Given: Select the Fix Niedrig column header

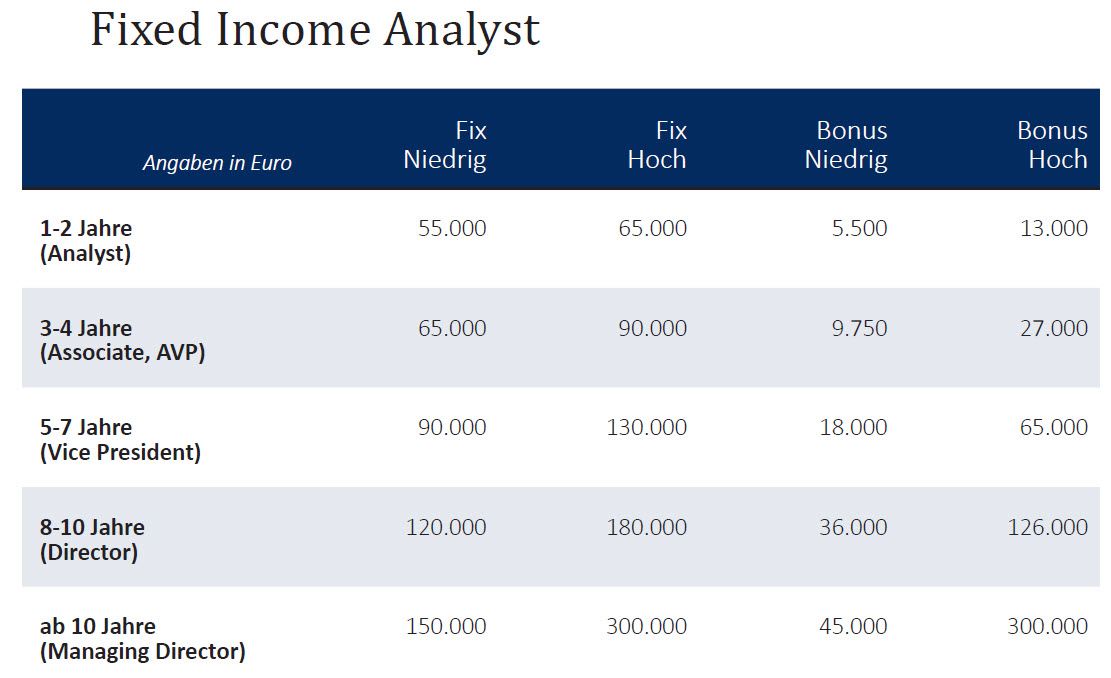Looking at the screenshot, I should [x=445, y=145].
